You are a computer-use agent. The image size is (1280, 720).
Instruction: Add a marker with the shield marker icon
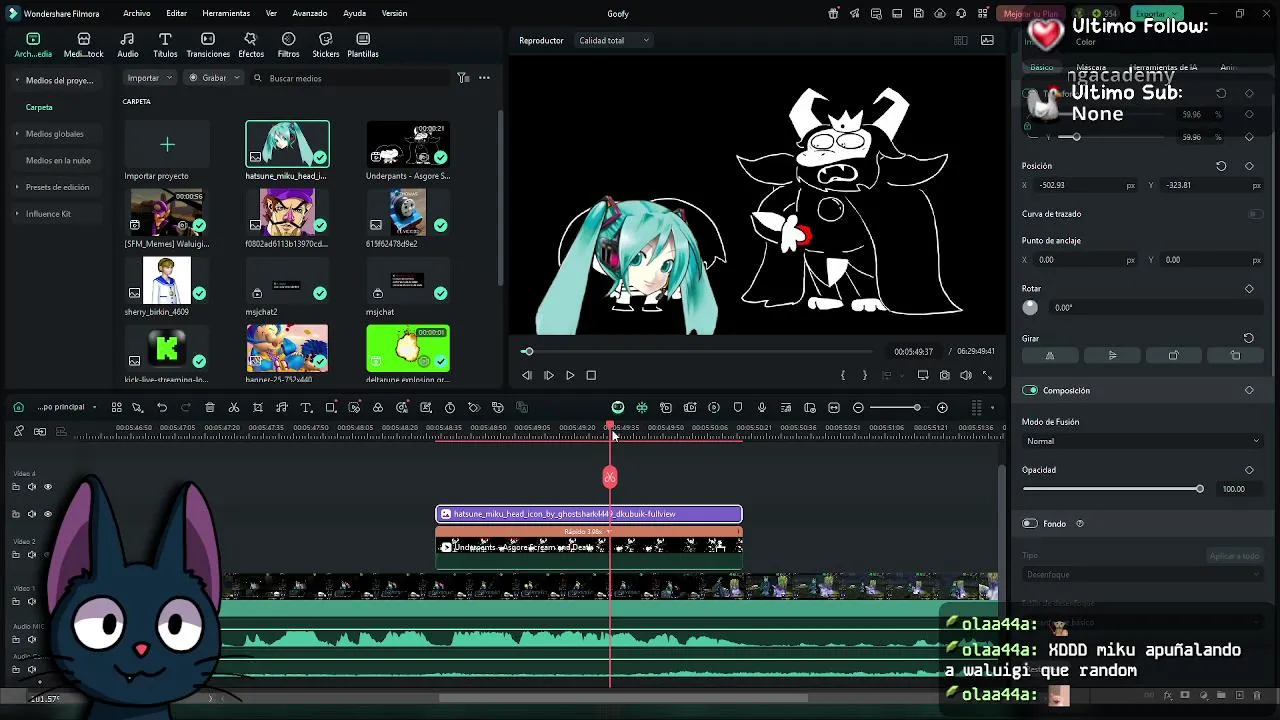738,407
